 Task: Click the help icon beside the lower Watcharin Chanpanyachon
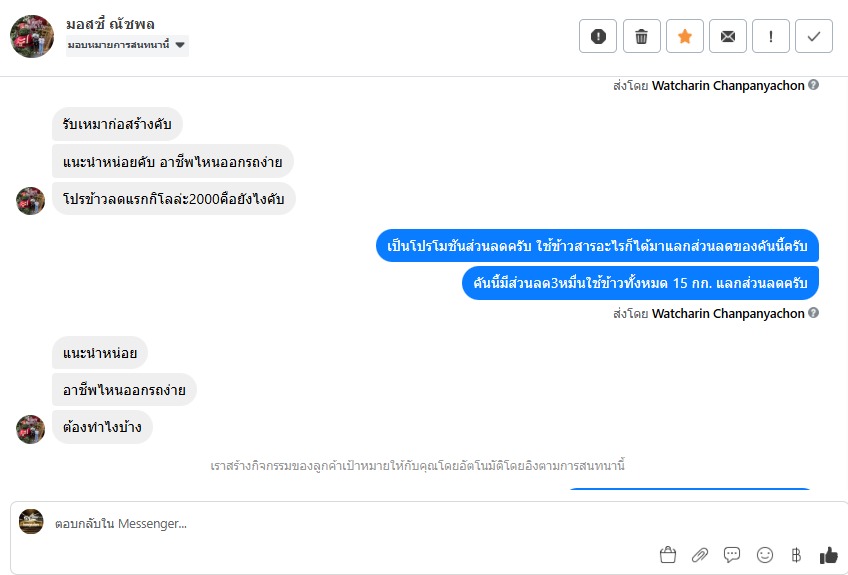[813, 313]
